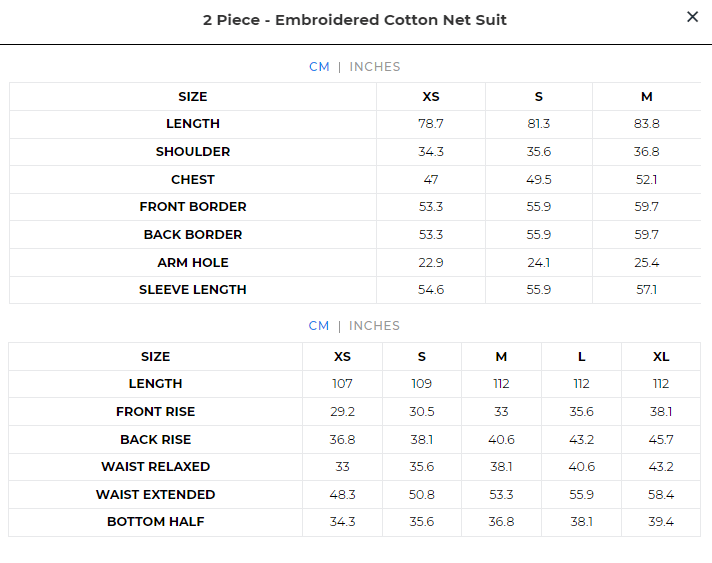The width and height of the screenshot is (712, 563).
Task: Close the size chart popup
Action: [692, 17]
